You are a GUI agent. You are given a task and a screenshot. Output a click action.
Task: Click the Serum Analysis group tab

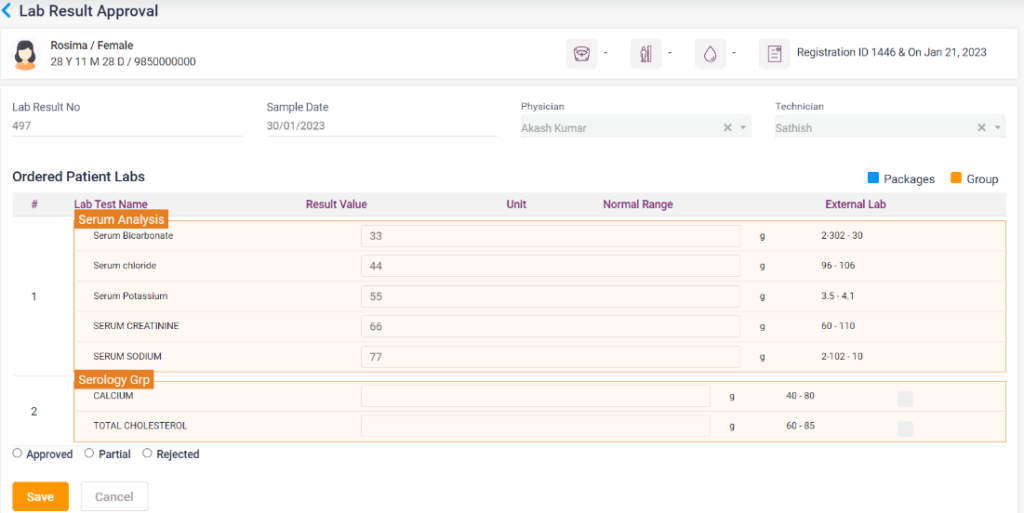120,219
